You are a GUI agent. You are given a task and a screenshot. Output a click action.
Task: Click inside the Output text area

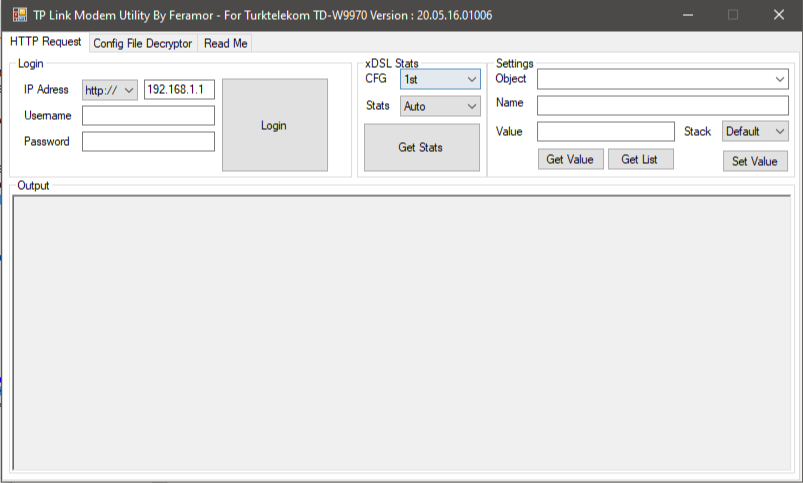coord(402,333)
